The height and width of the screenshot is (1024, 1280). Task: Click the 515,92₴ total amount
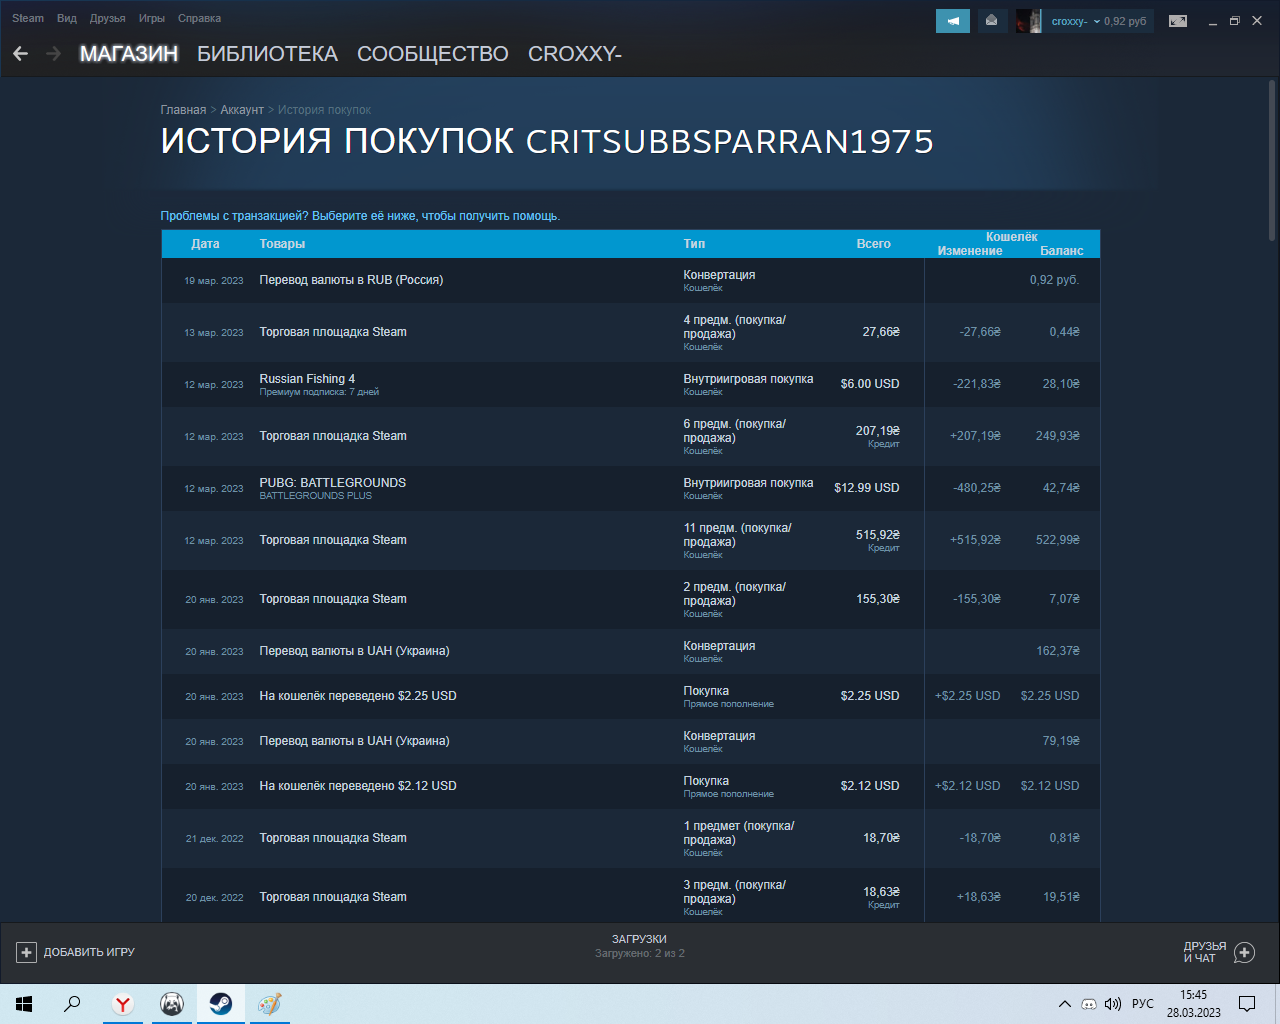tap(877, 535)
